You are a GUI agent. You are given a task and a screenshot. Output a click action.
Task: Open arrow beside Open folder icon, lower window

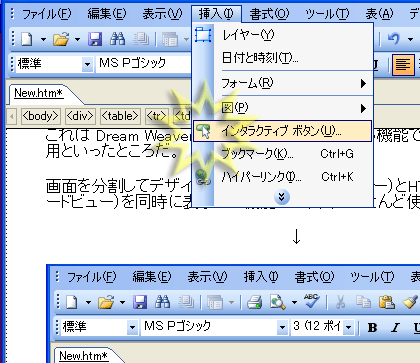point(122,302)
